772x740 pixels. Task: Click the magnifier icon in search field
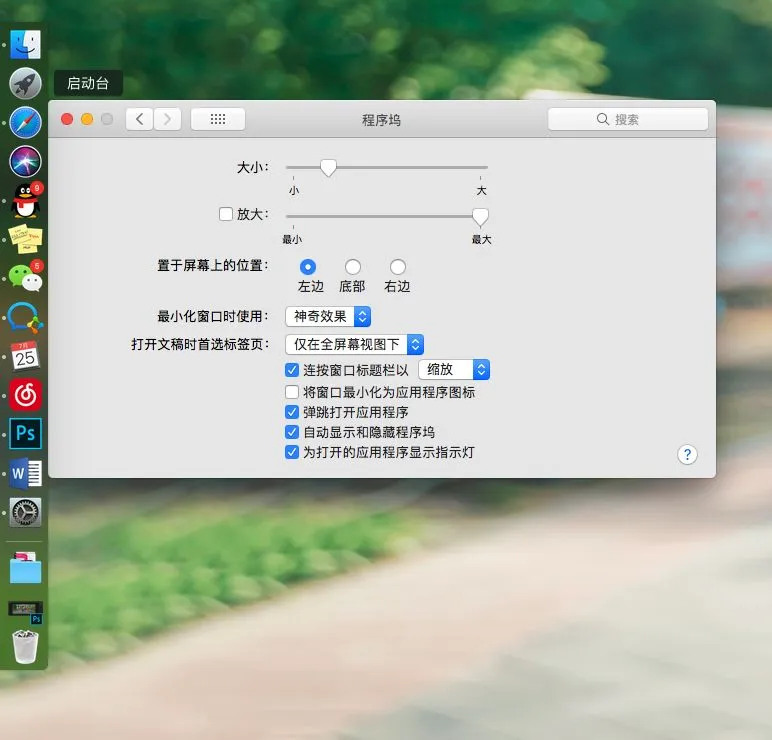pyautogui.click(x=603, y=119)
